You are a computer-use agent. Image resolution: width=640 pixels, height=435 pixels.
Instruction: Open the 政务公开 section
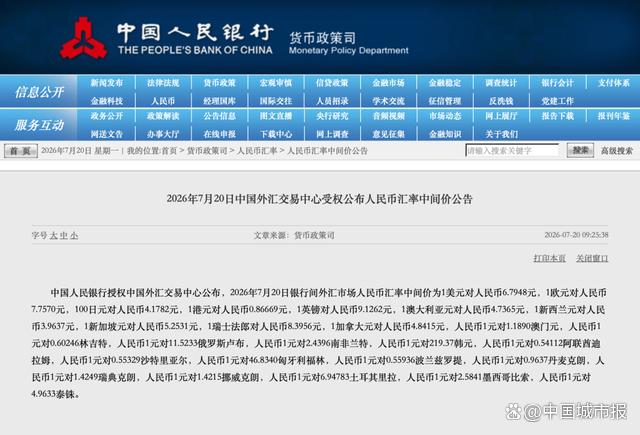click(x=107, y=116)
